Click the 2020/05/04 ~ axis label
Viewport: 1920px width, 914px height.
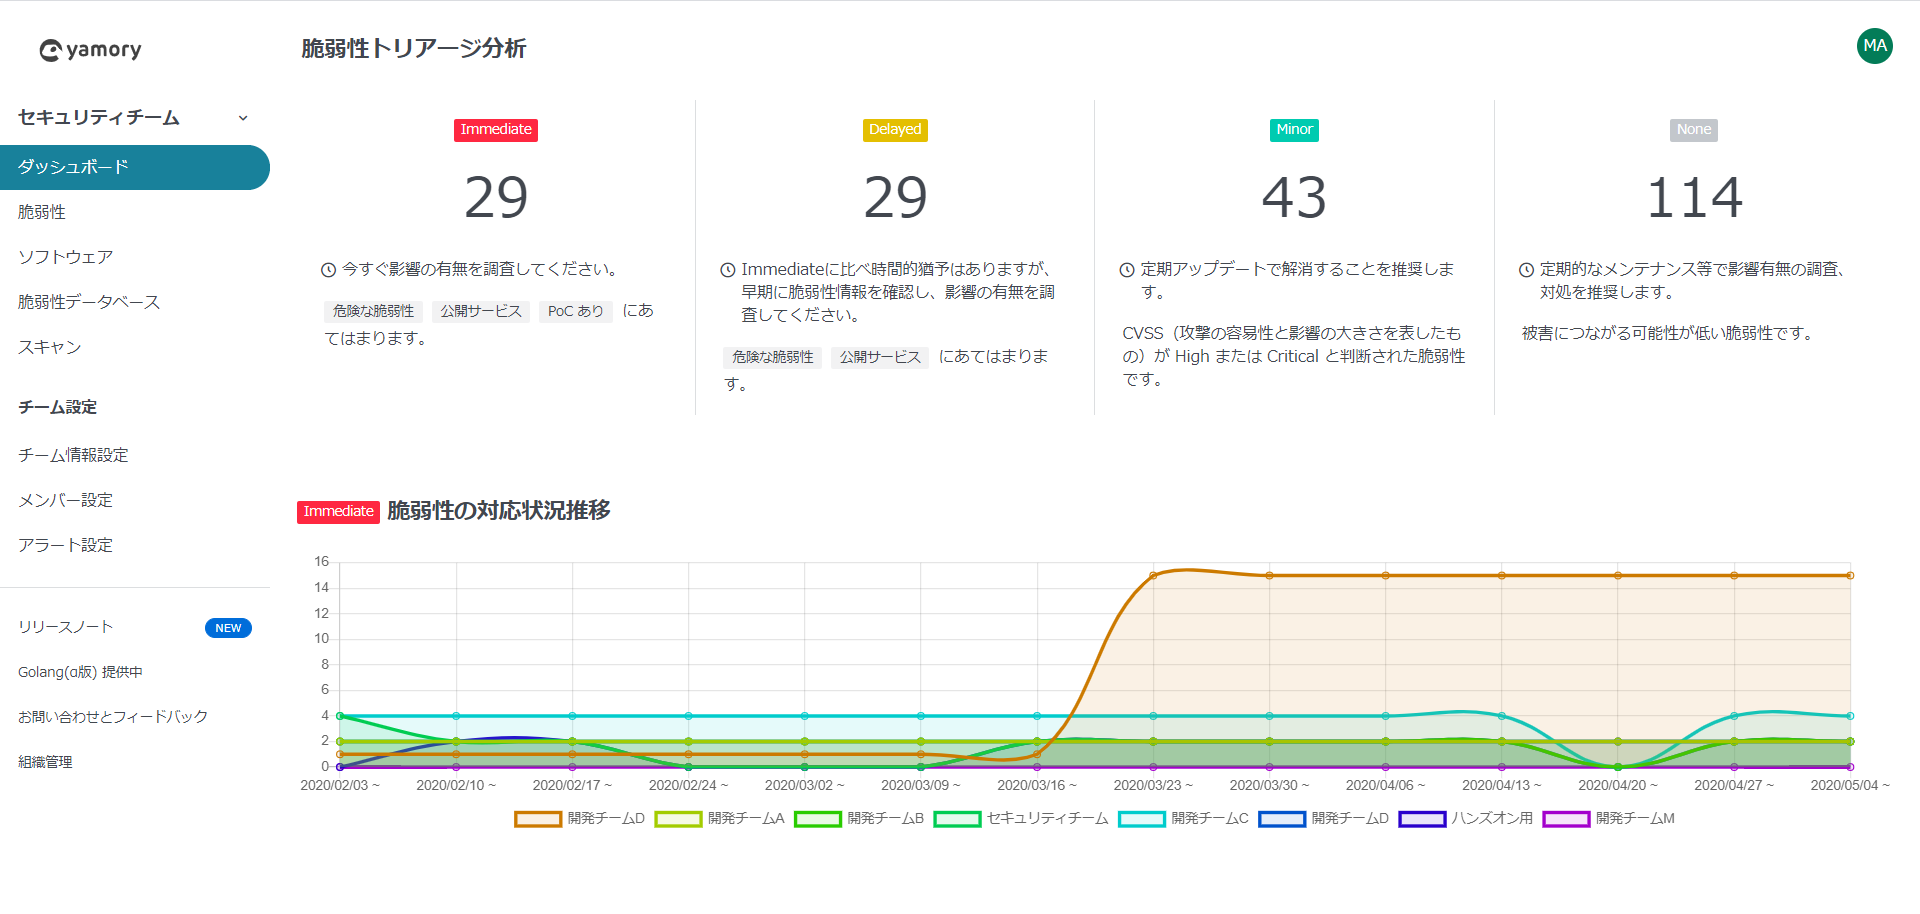1850,786
